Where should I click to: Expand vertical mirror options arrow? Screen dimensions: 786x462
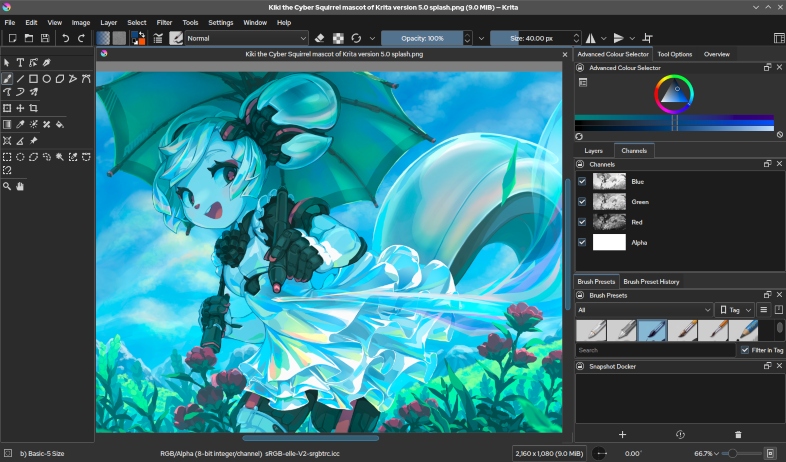coord(632,38)
